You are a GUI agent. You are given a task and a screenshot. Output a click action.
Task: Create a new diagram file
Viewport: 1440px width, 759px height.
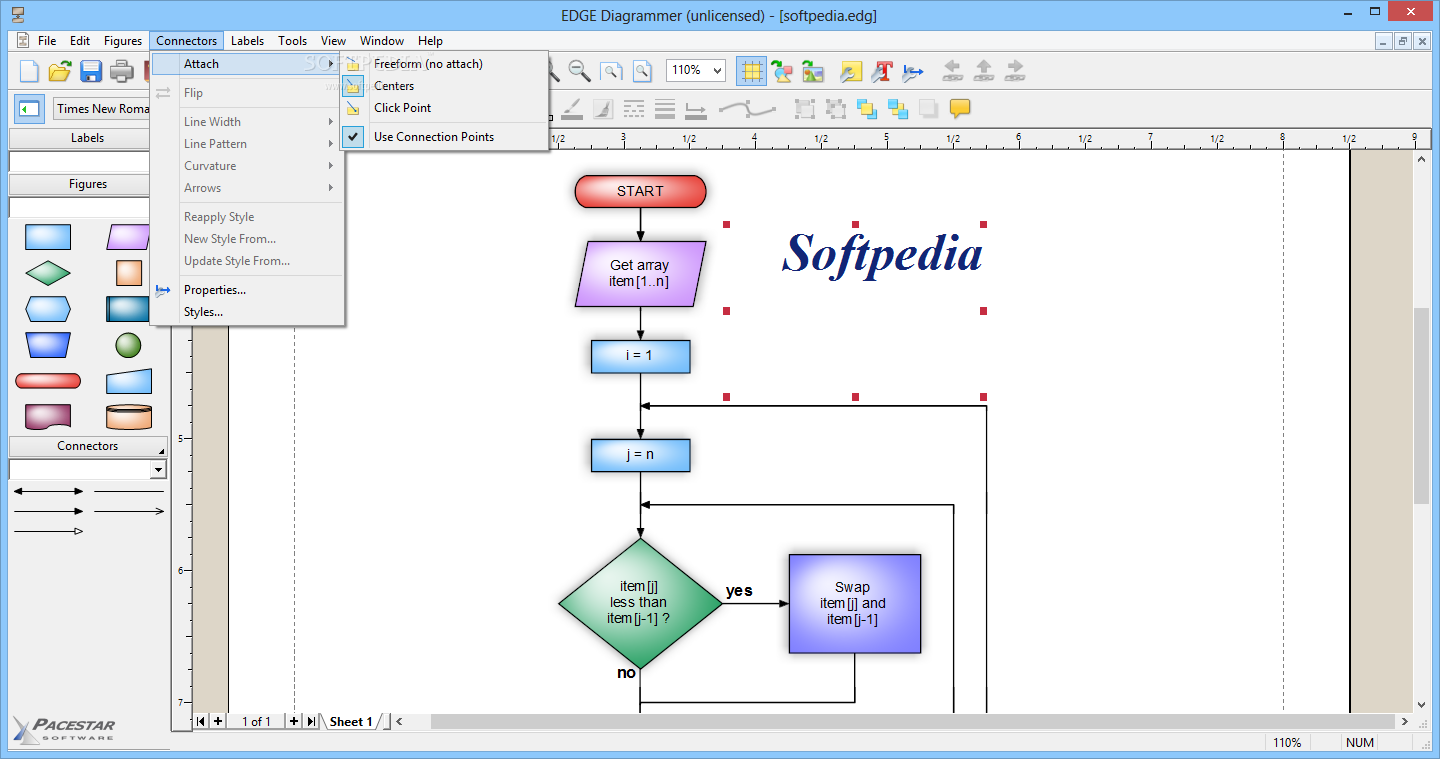coord(29,71)
